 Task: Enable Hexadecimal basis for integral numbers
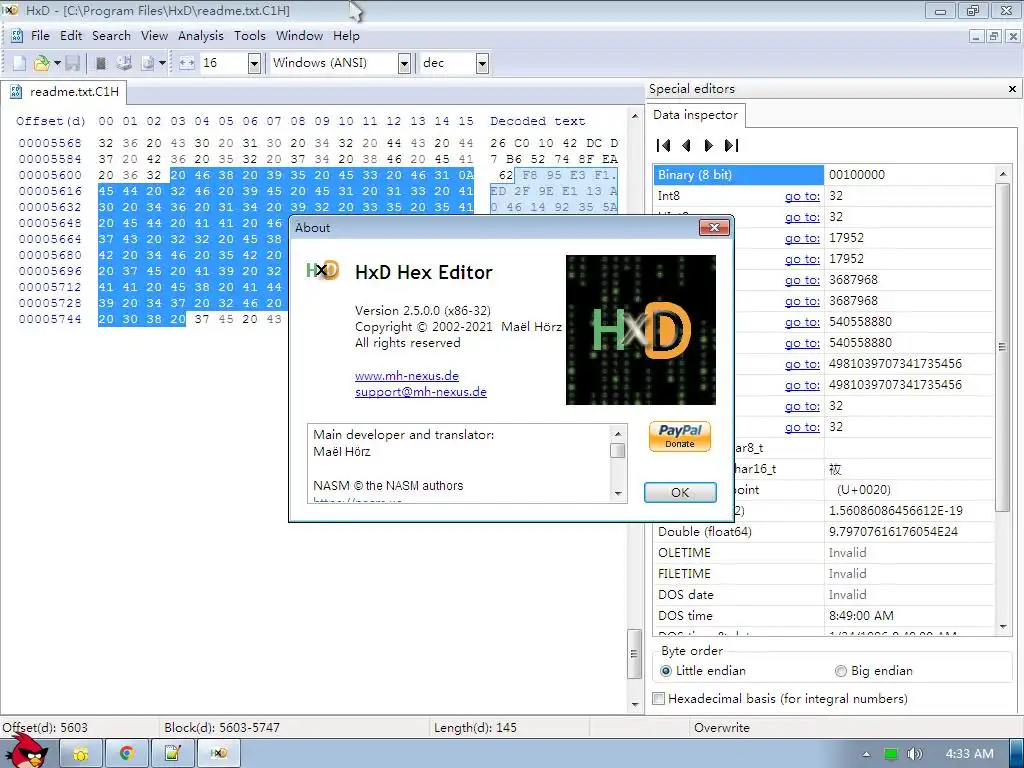pyautogui.click(x=780, y=699)
